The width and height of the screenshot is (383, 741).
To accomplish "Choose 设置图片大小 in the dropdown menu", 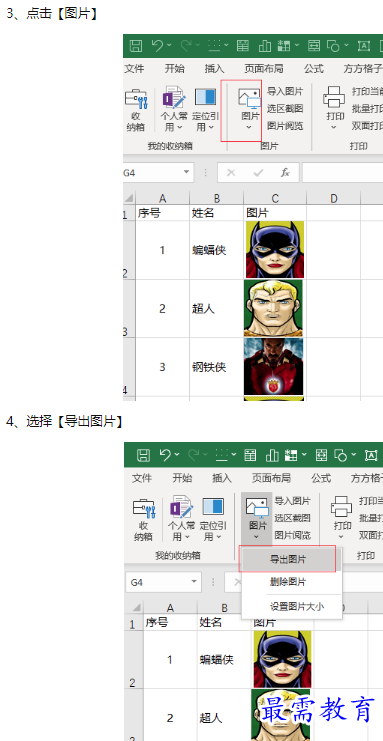I will [x=297, y=606].
